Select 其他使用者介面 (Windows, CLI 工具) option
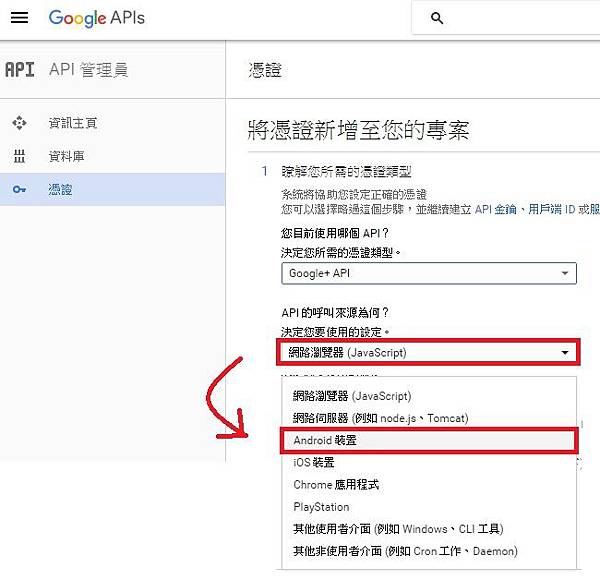 pyautogui.click(x=429, y=529)
